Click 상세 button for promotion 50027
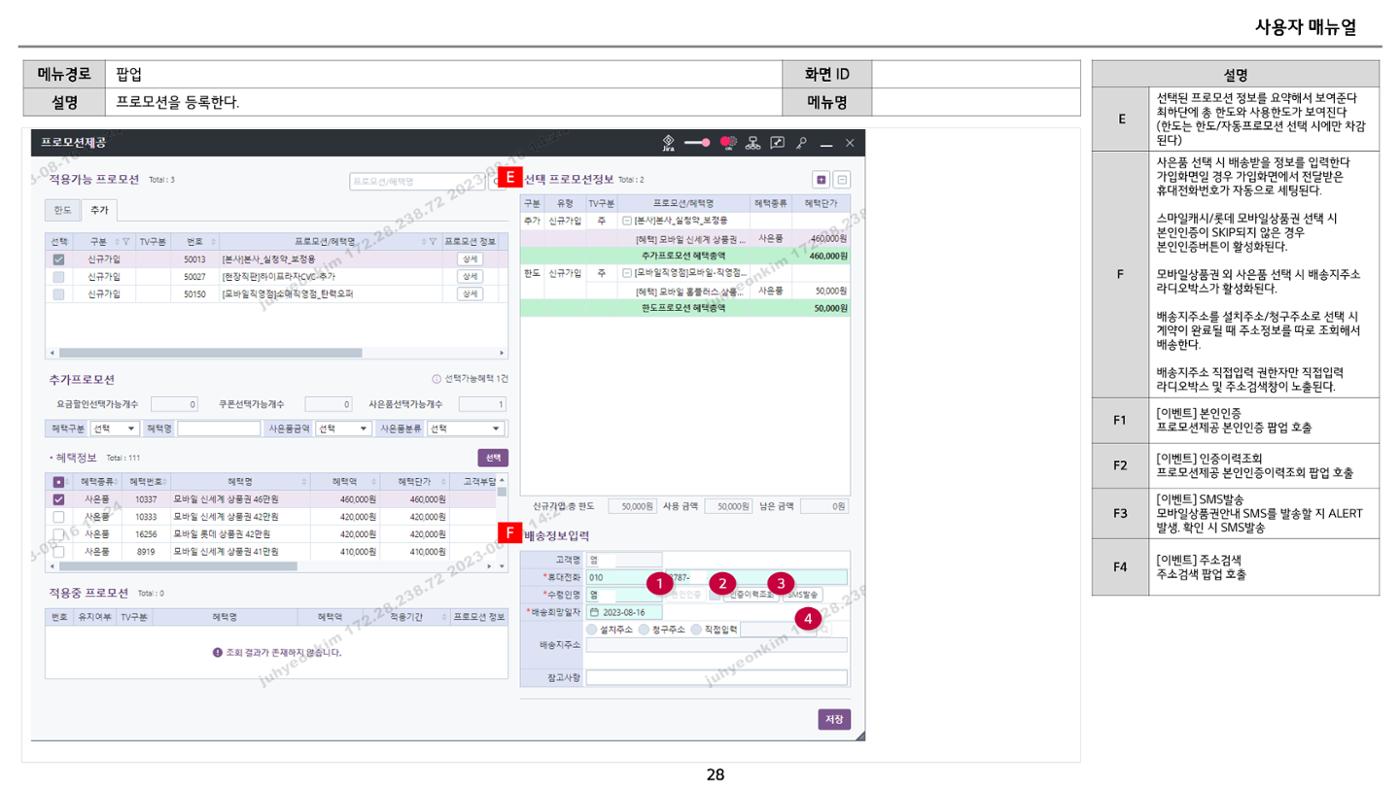 (469, 276)
